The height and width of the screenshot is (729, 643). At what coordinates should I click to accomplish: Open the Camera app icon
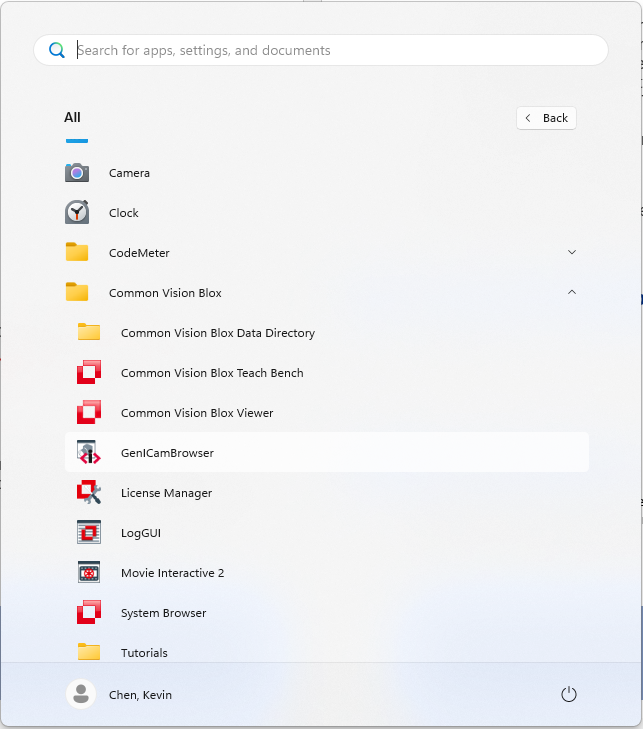(77, 173)
